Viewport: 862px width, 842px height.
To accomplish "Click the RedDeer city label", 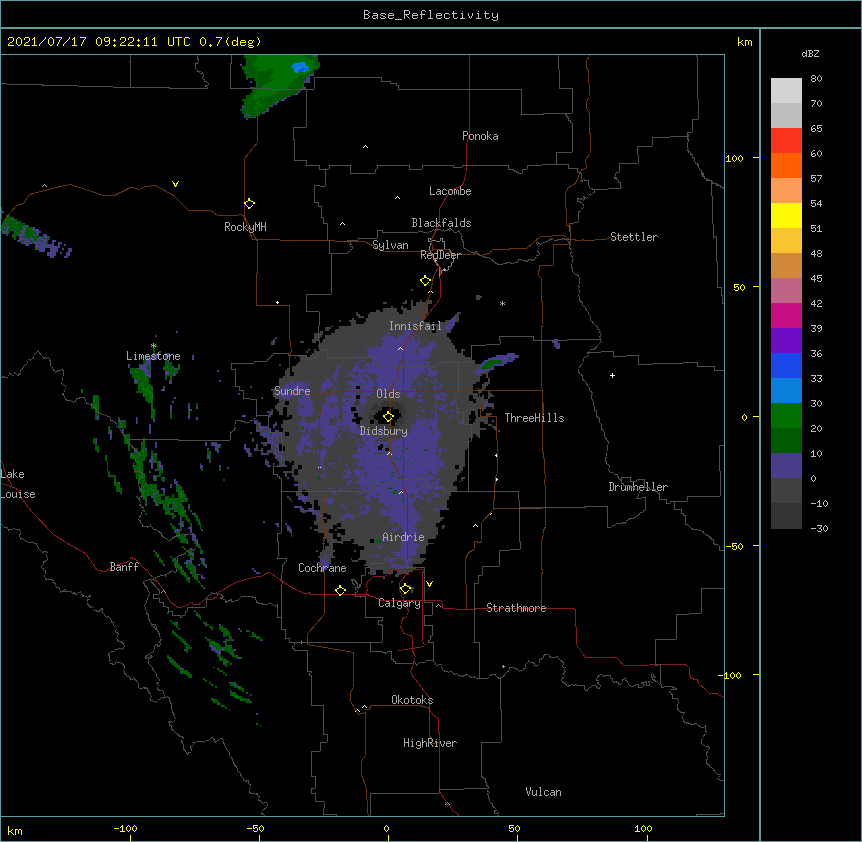I will 440,255.
